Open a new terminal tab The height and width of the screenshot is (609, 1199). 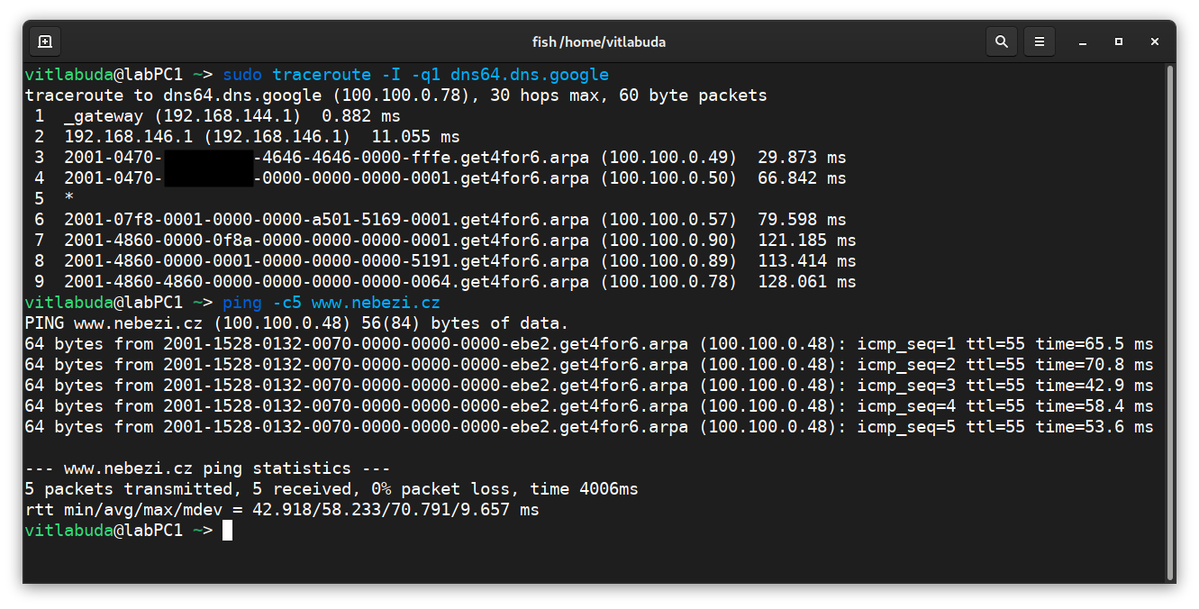pos(45,42)
